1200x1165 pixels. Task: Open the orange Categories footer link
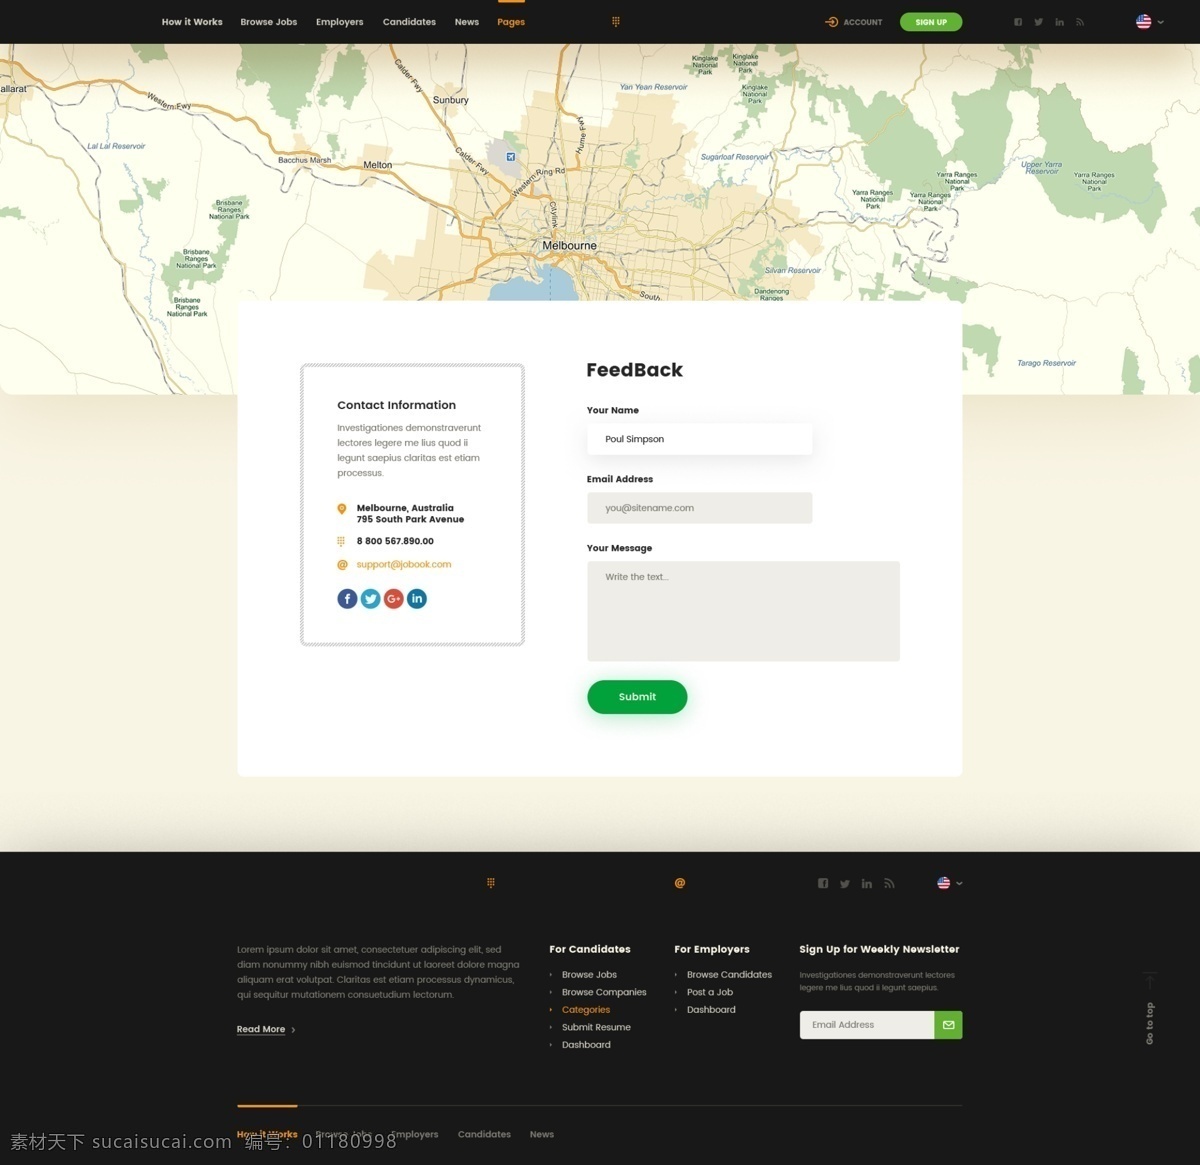(x=586, y=1010)
